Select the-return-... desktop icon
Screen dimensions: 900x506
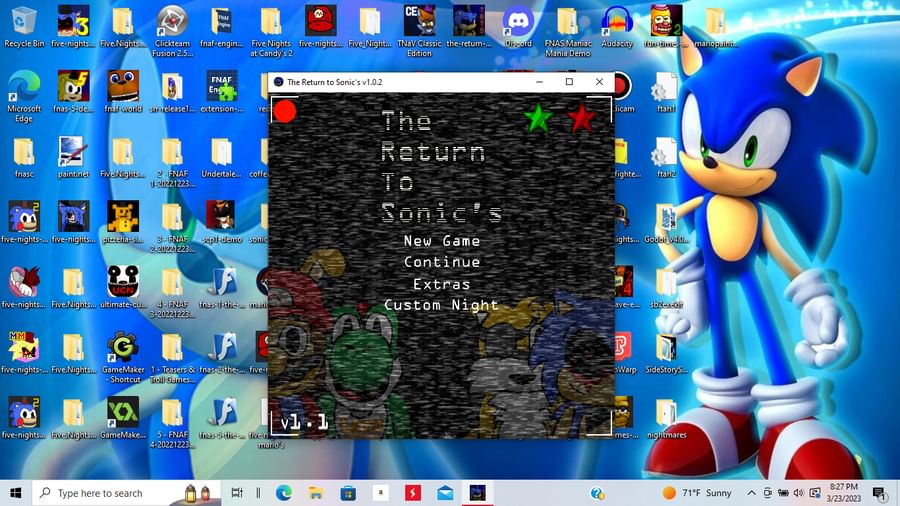pos(469,27)
